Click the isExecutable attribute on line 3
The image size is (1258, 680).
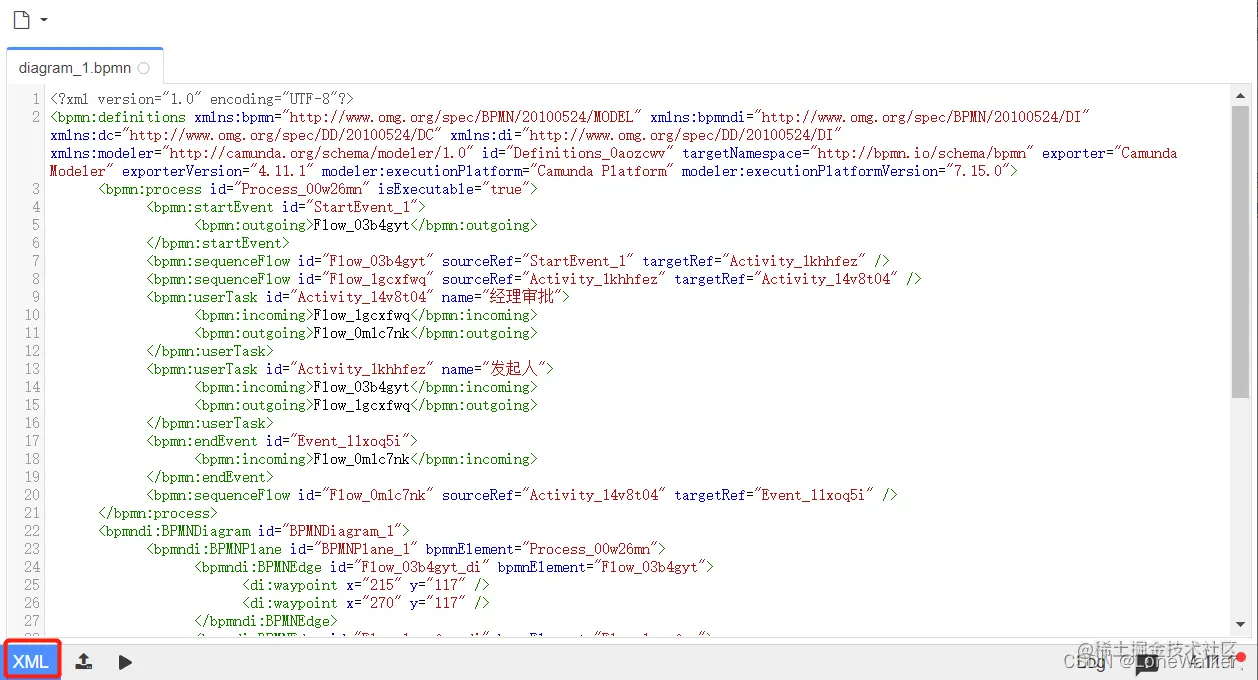tap(425, 189)
